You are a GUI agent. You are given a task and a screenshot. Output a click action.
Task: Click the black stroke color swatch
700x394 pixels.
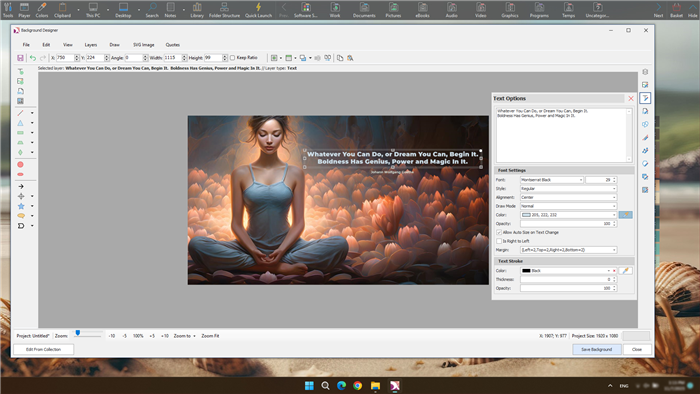tap(526, 271)
